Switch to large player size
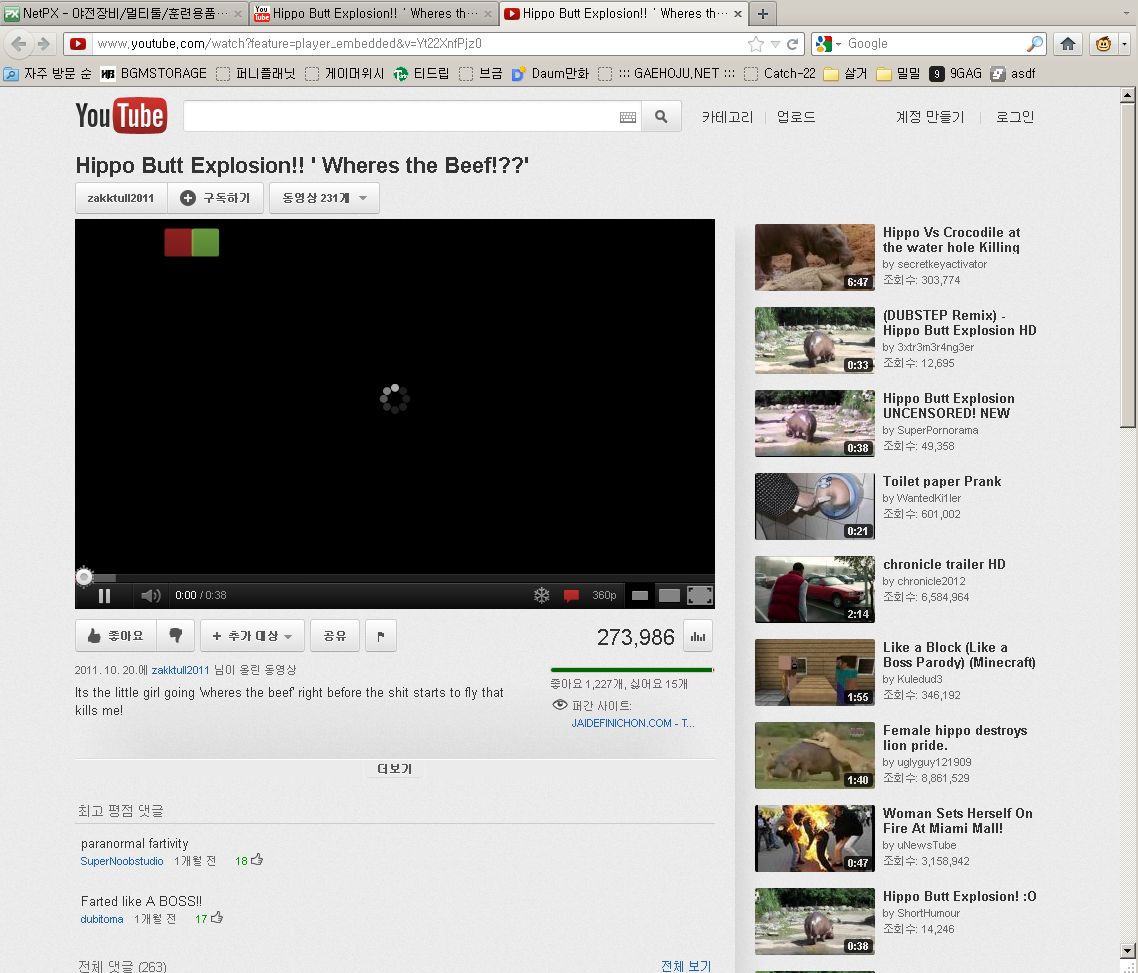This screenshot has width=1138, height=973. click(669, 596)
